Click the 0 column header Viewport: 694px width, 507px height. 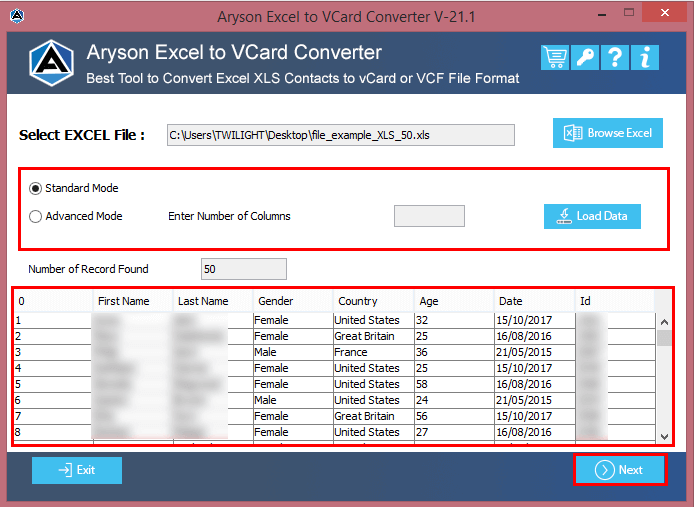tap(53, 302)
